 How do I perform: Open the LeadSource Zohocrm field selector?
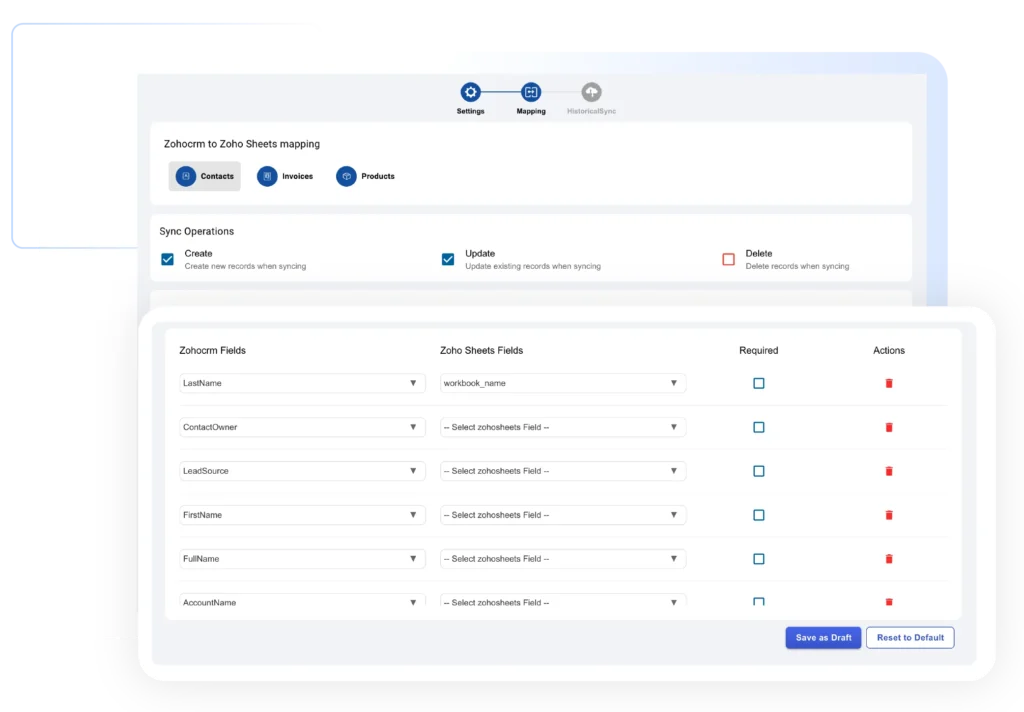click(302, 471)
